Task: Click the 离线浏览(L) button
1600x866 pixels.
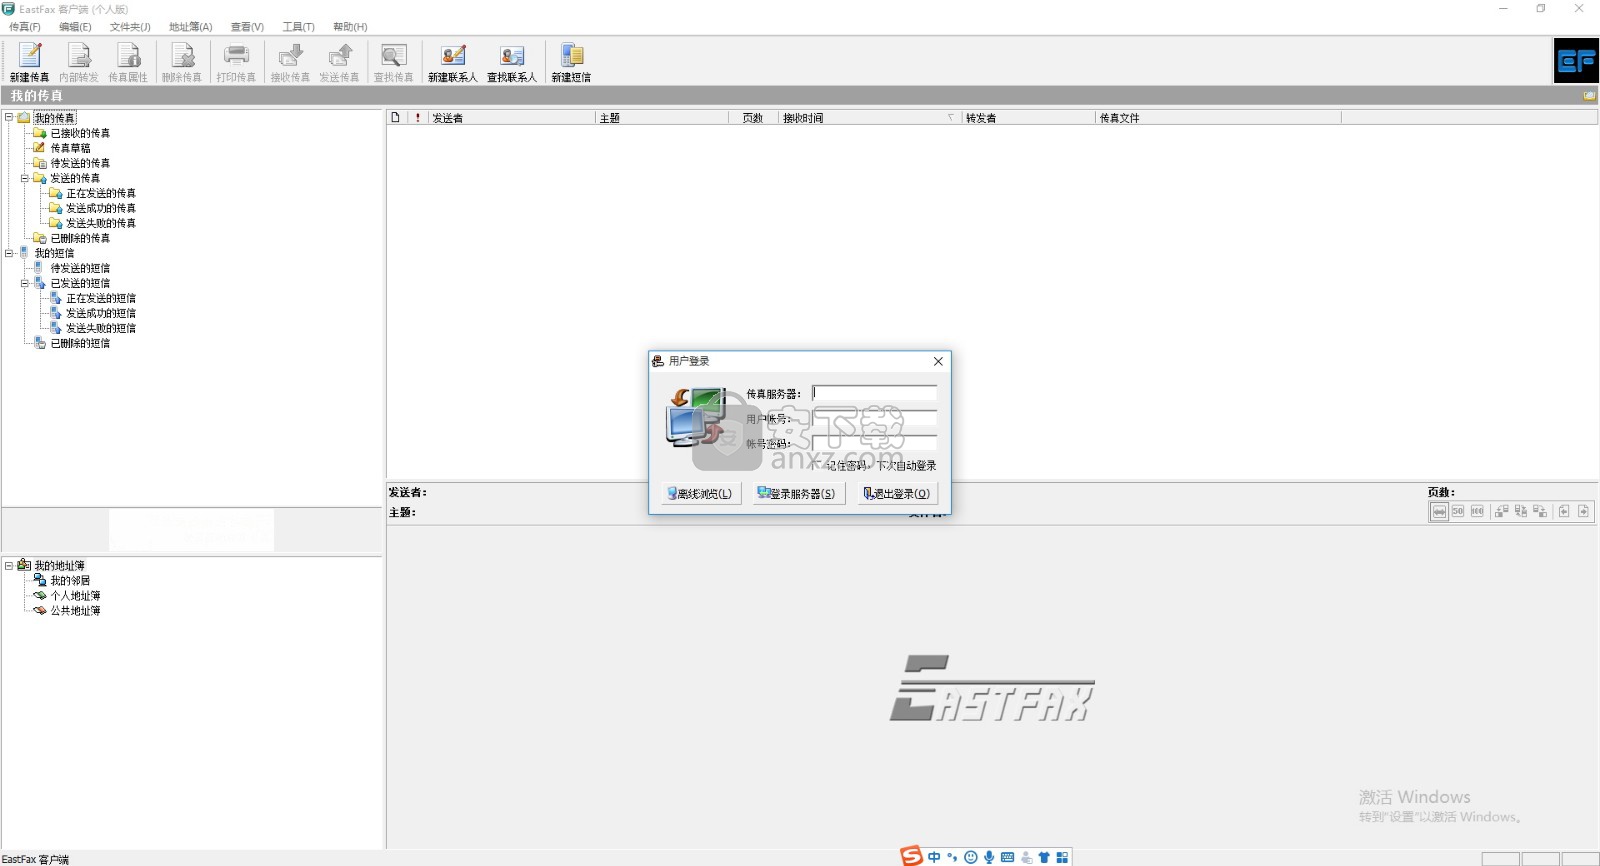Action: pyautogui.click(x=701, y=494)
